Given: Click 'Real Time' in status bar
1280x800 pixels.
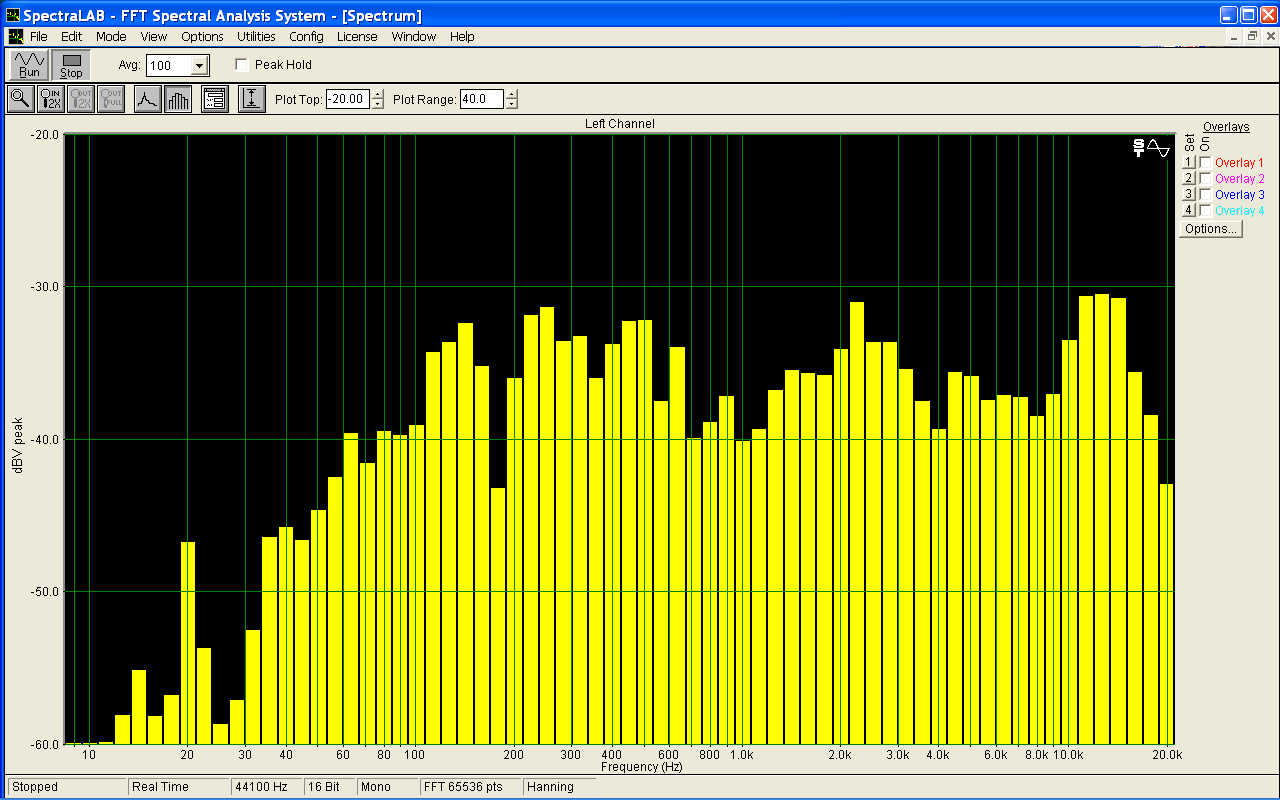Looking at the screenshot, I should click(x=178, y=787).
